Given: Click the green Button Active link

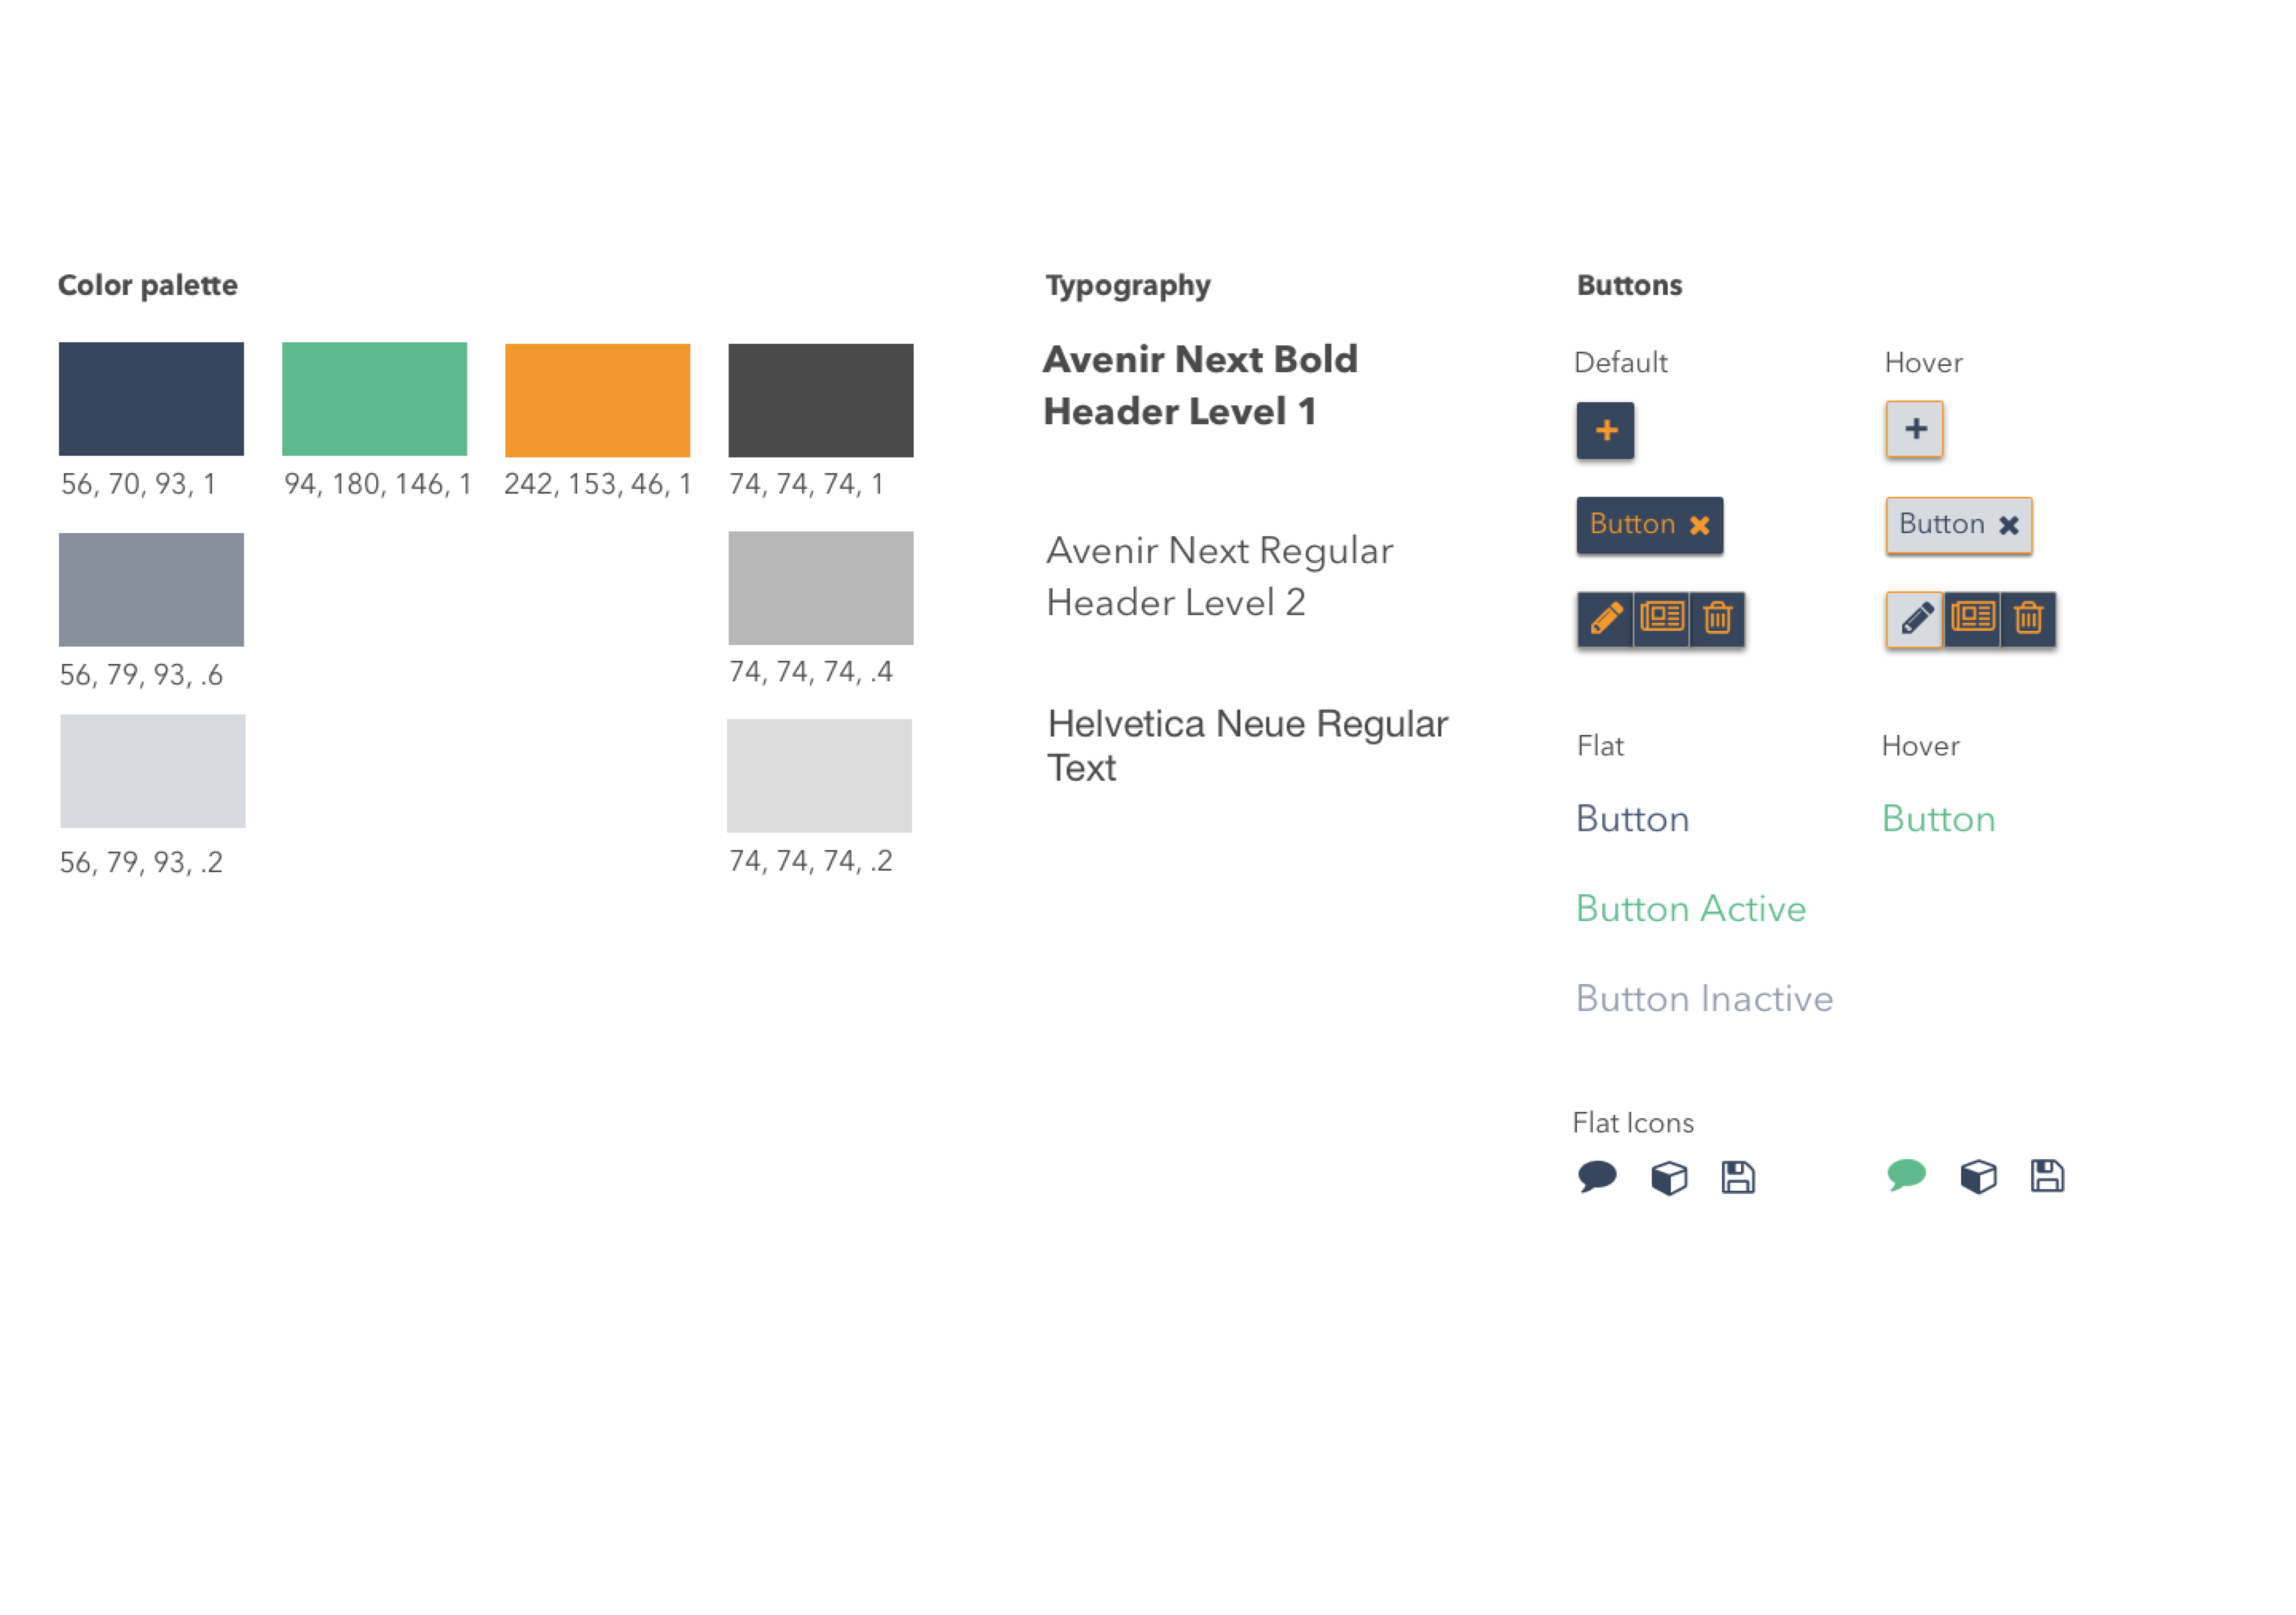Looking at the screenshot, I should point(1690,909).
